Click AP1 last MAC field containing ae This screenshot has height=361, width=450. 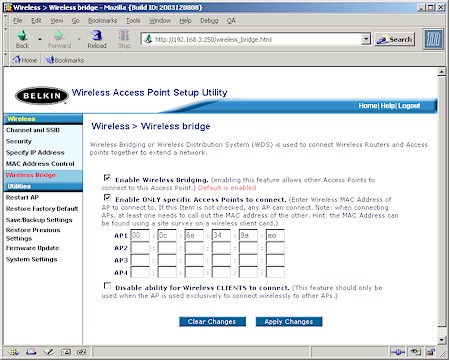(x=275, y=235)
